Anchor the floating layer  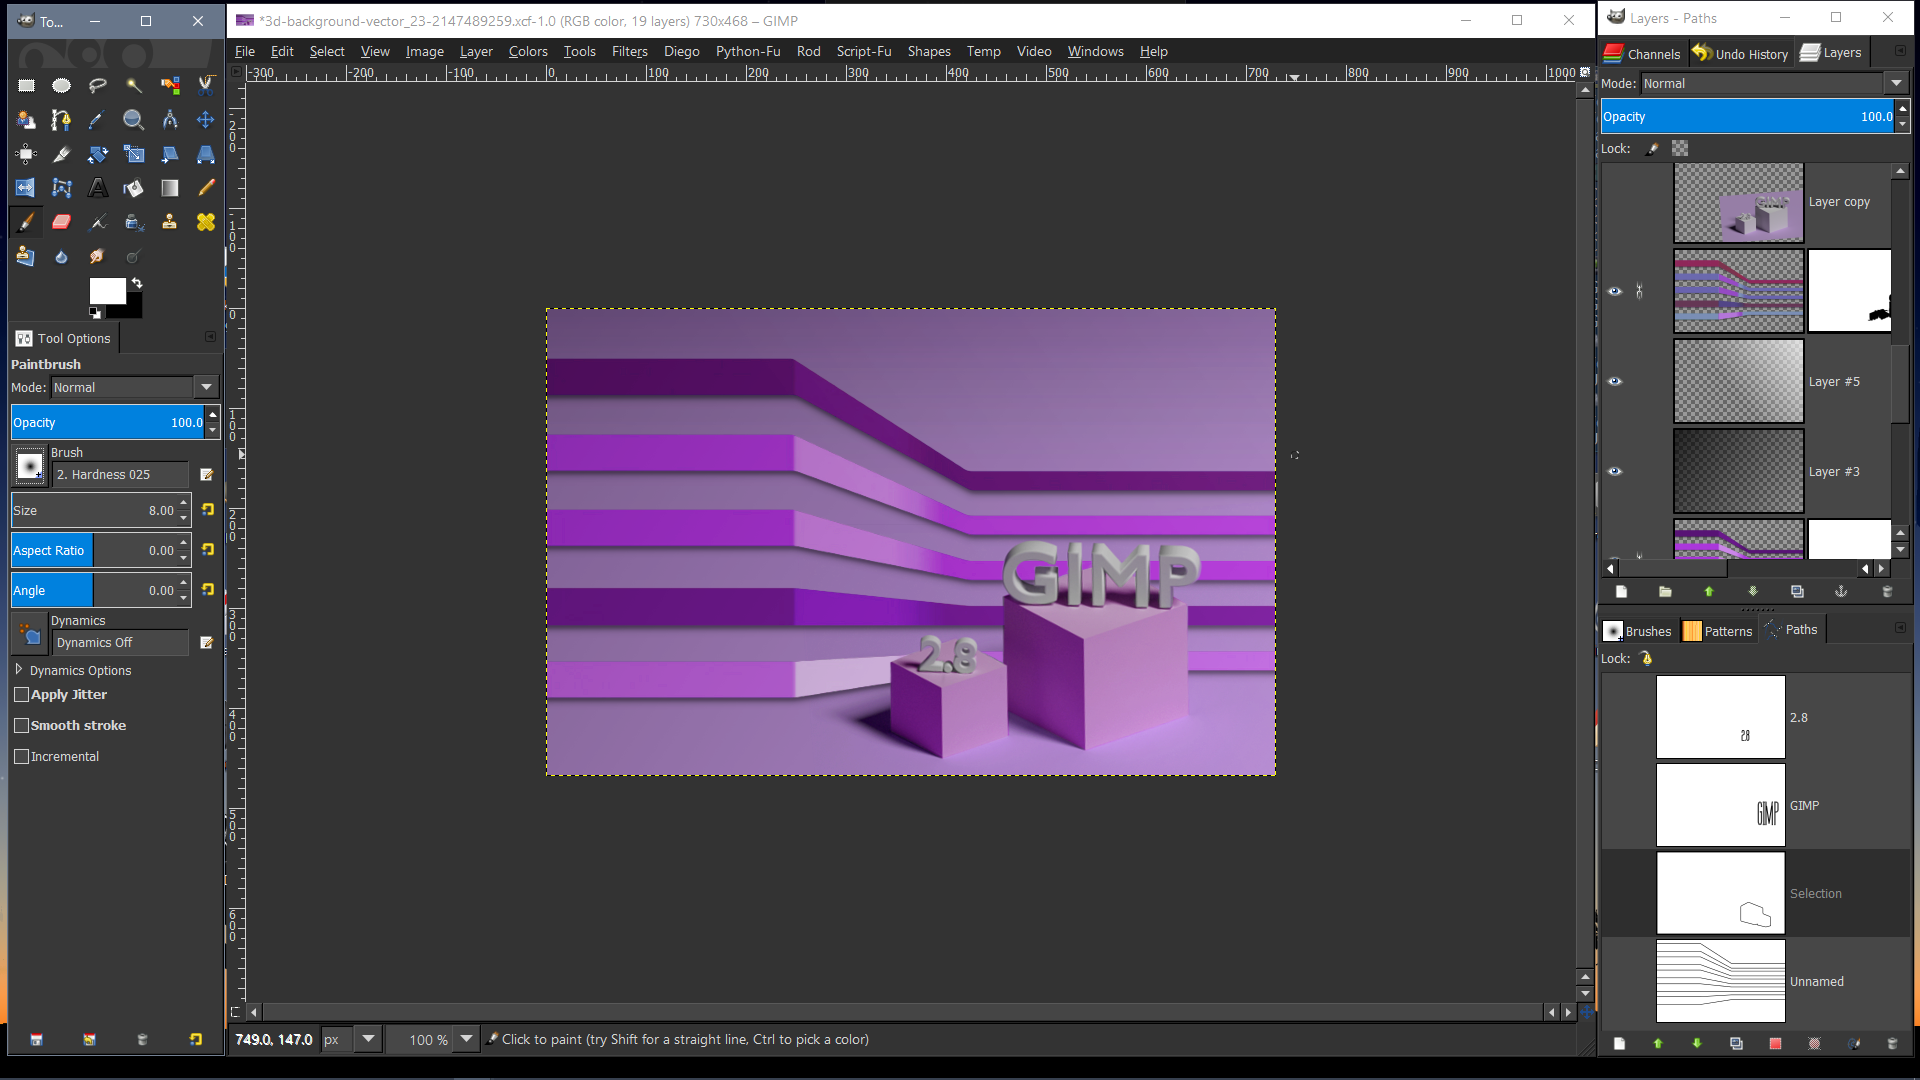(x=1841, y=592)
